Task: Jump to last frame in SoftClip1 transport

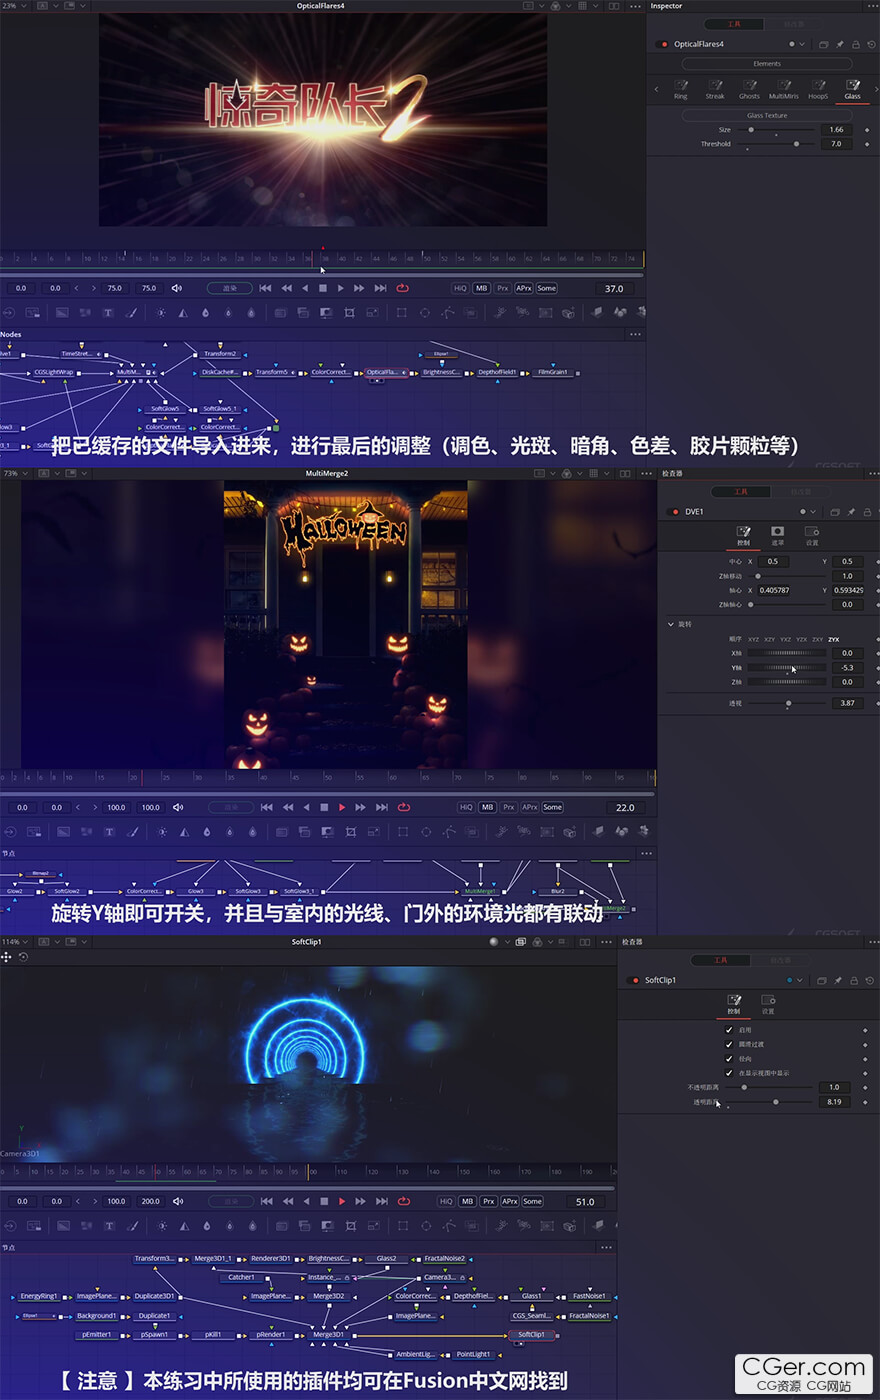Action: (381, 1201)
